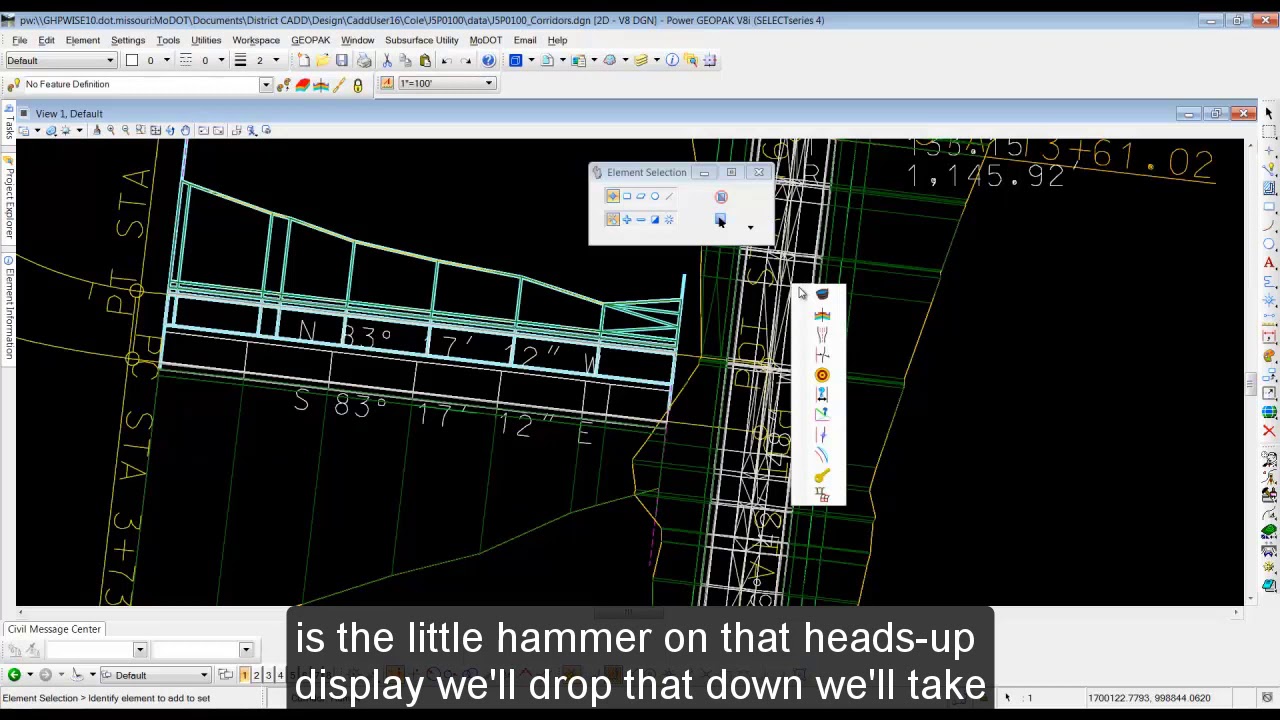Click the top bowl-shaped heads-up icon
1280x720 pixels.
point(822,294)
